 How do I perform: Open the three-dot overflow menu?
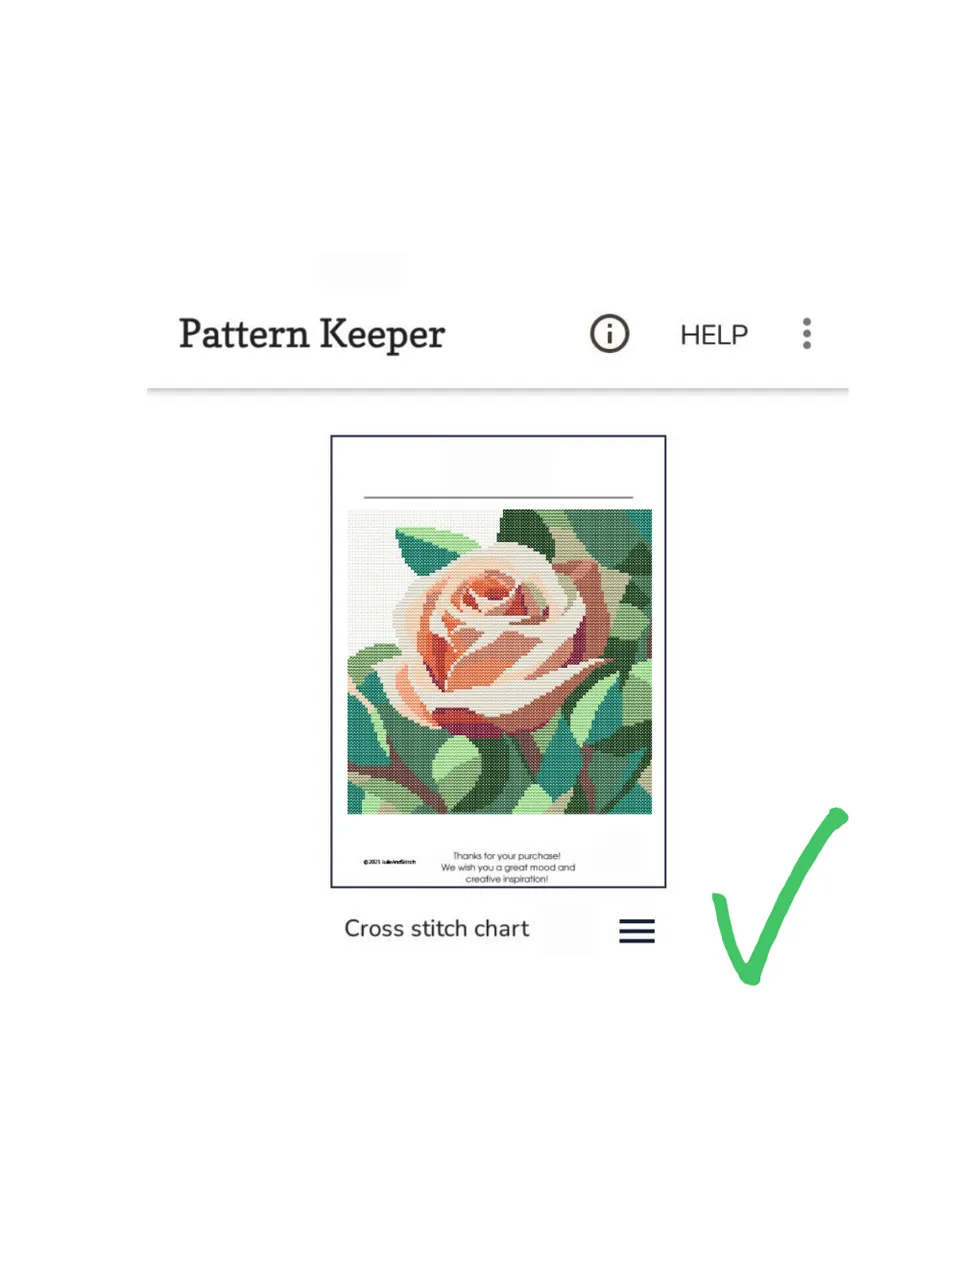(x=807, y=334)
